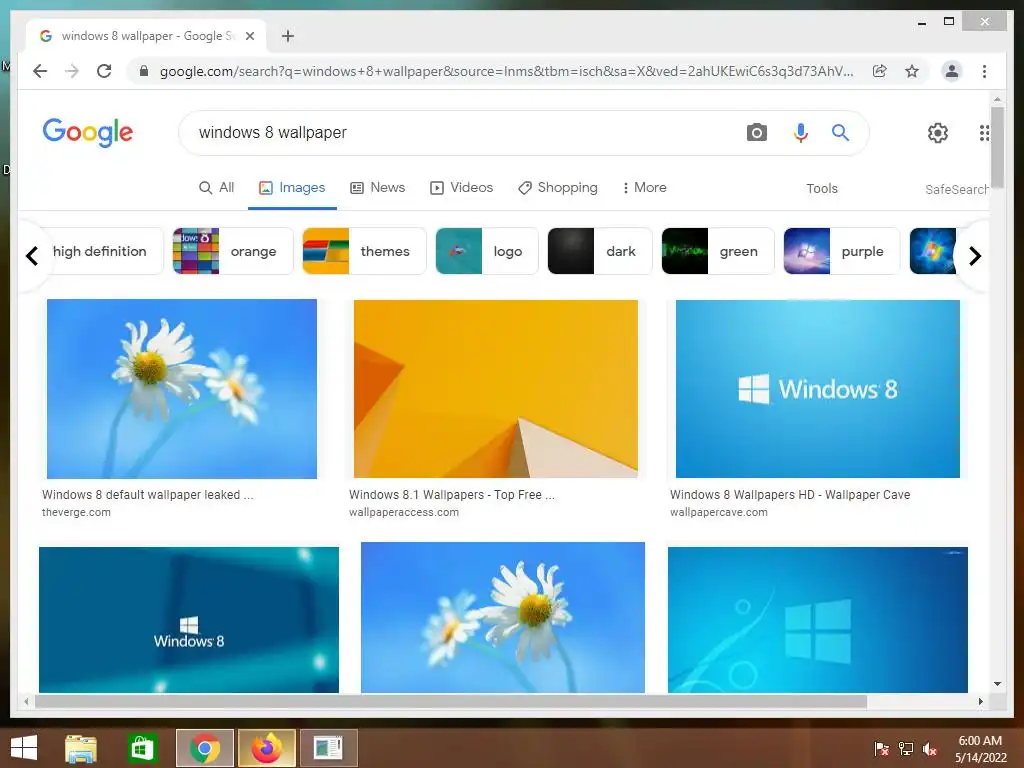Start voice search with the microphone
Image resolution: width=1024 pixels, height=768 pixels.
(x=801, y=133)
